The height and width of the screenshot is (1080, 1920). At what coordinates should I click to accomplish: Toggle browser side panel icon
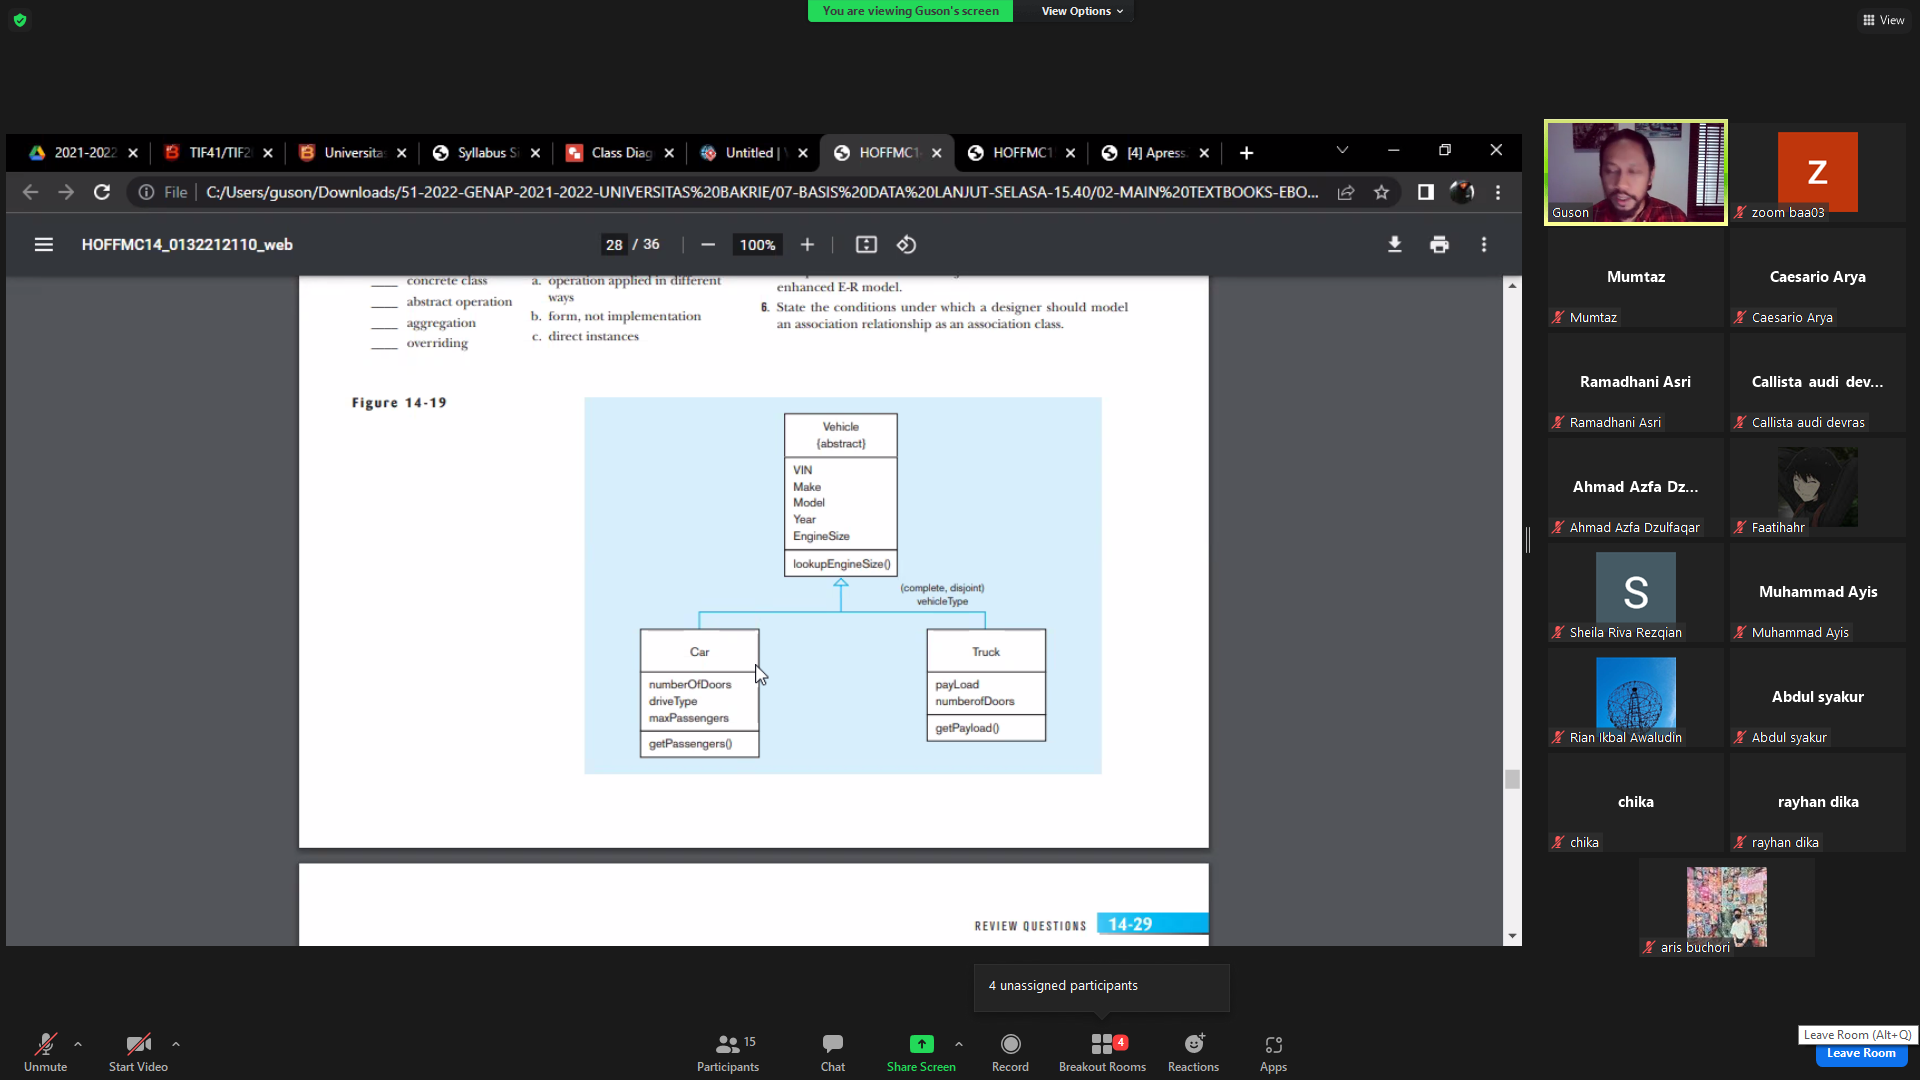(1426, 192)
